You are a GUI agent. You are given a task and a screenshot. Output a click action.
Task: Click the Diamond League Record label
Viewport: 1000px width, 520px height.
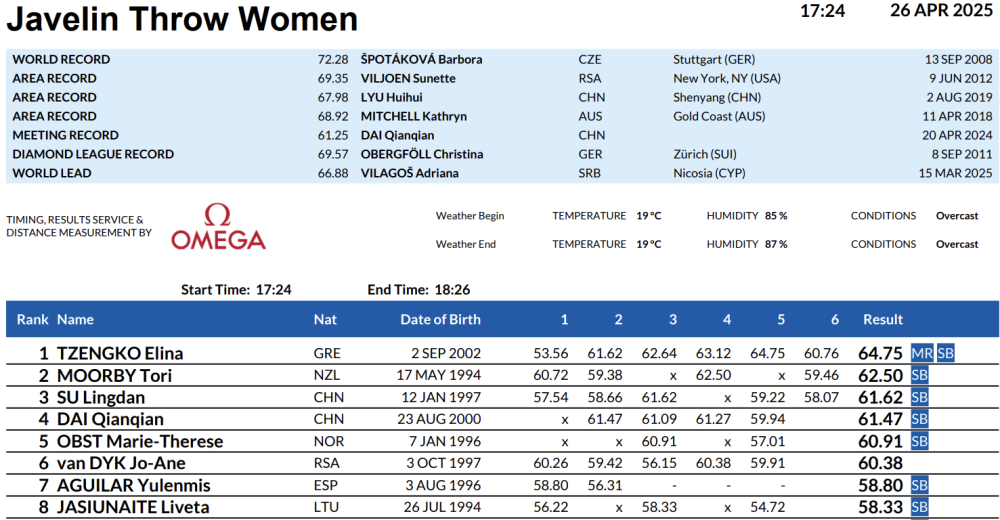[93, 154]
